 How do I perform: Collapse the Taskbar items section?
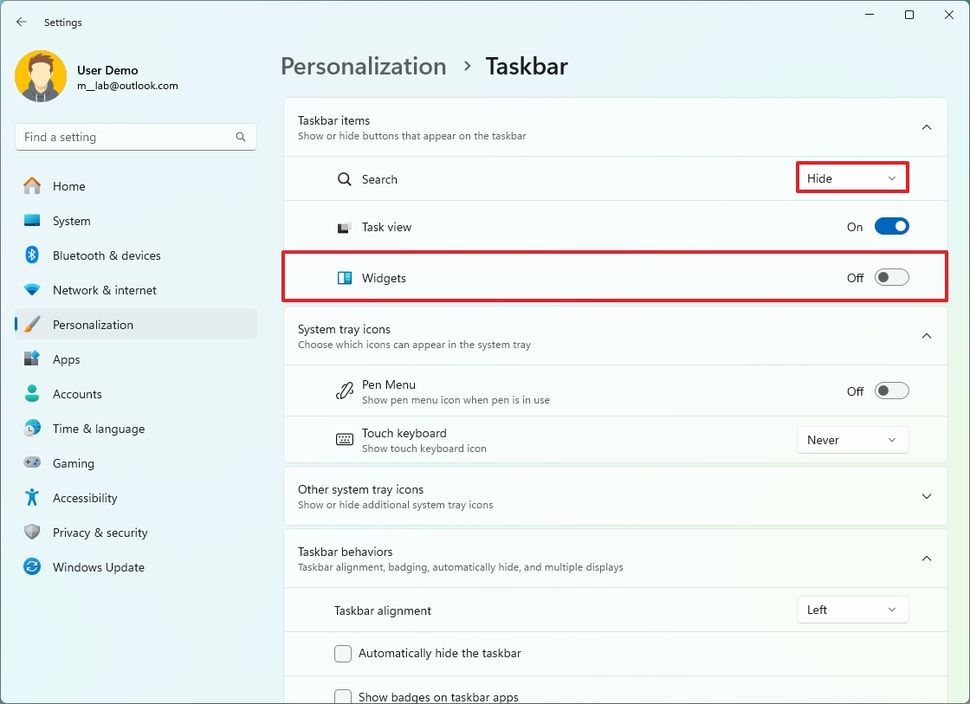click(x=926, y=127)
